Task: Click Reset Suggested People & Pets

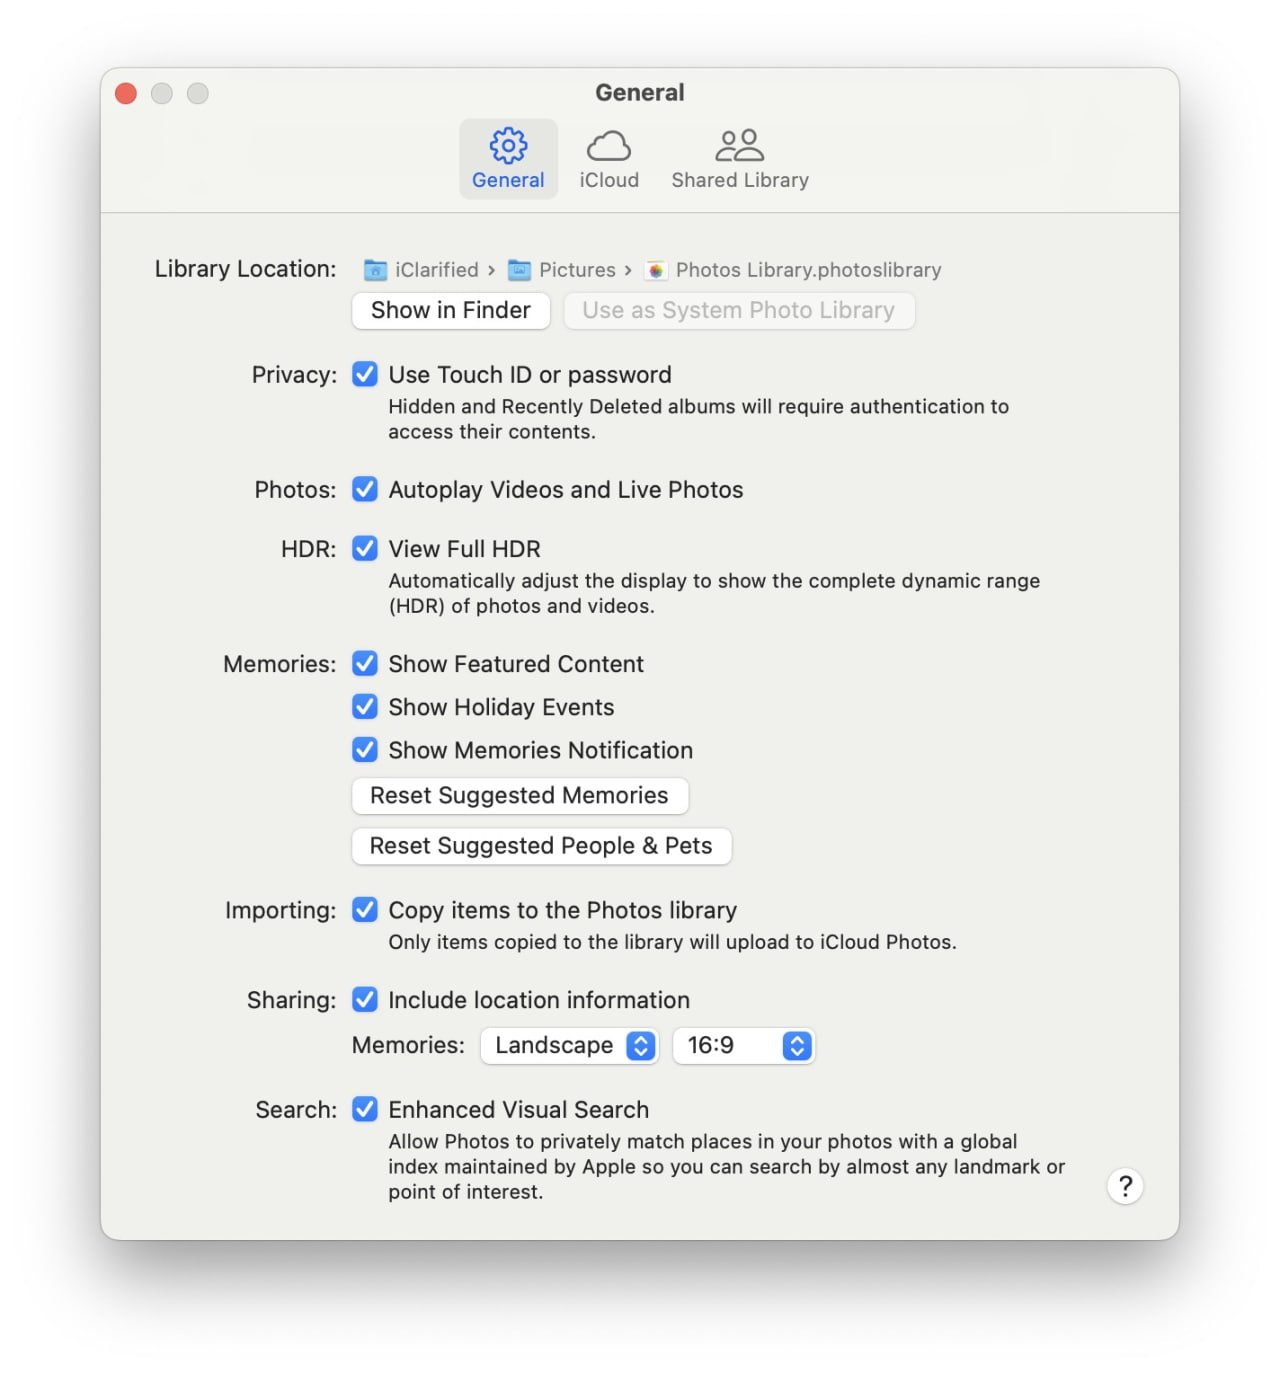Action: point(541,846)
